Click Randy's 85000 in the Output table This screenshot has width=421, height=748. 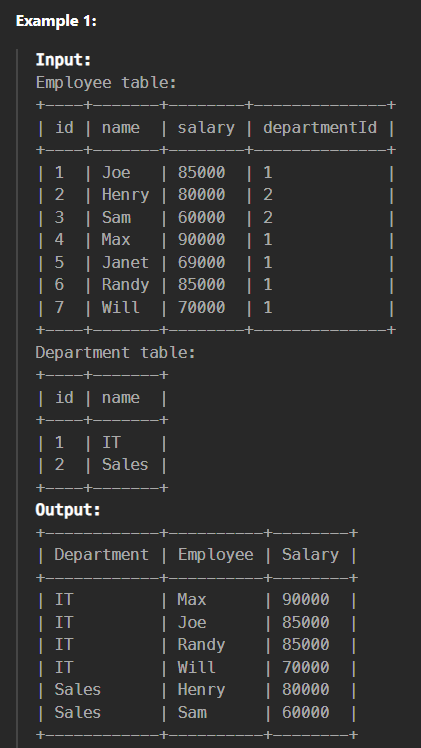[x=306, y=644]
